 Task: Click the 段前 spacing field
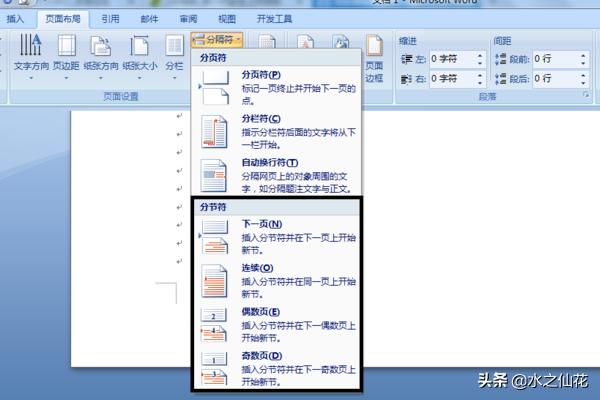(x=556, y=59)
